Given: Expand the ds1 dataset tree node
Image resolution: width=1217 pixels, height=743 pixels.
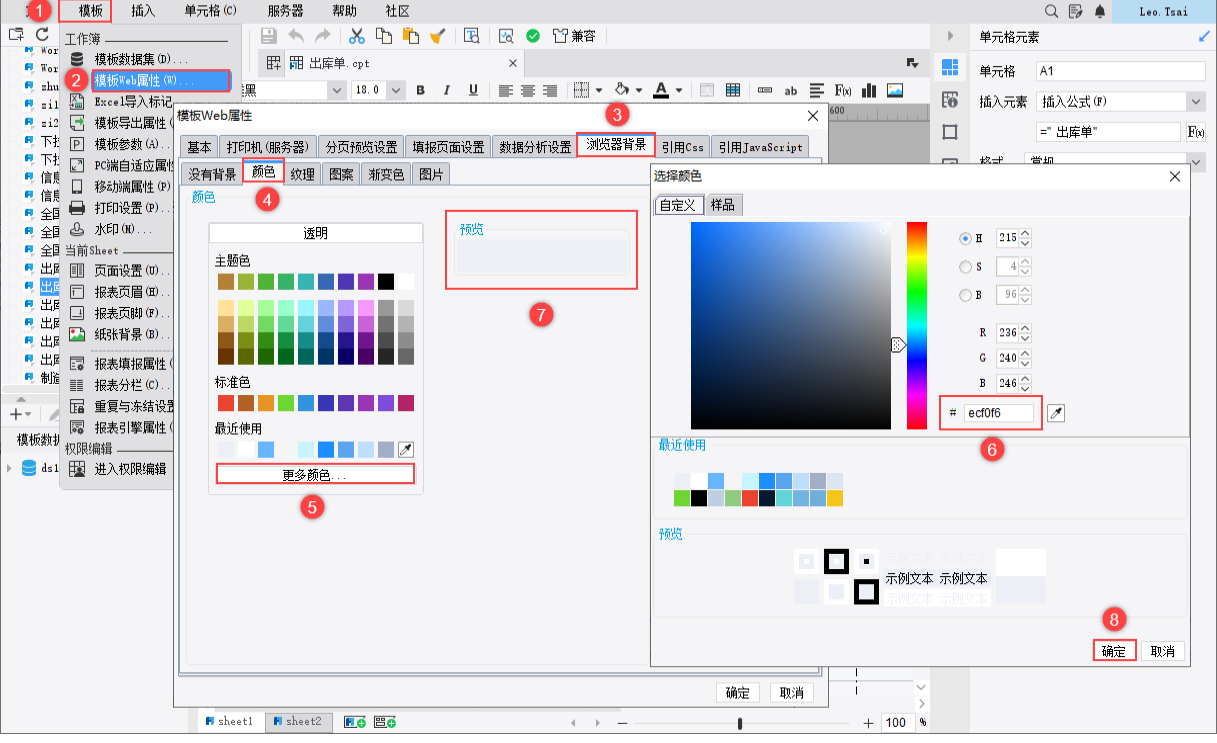Looking at the screenshot, I should (9, 468).
